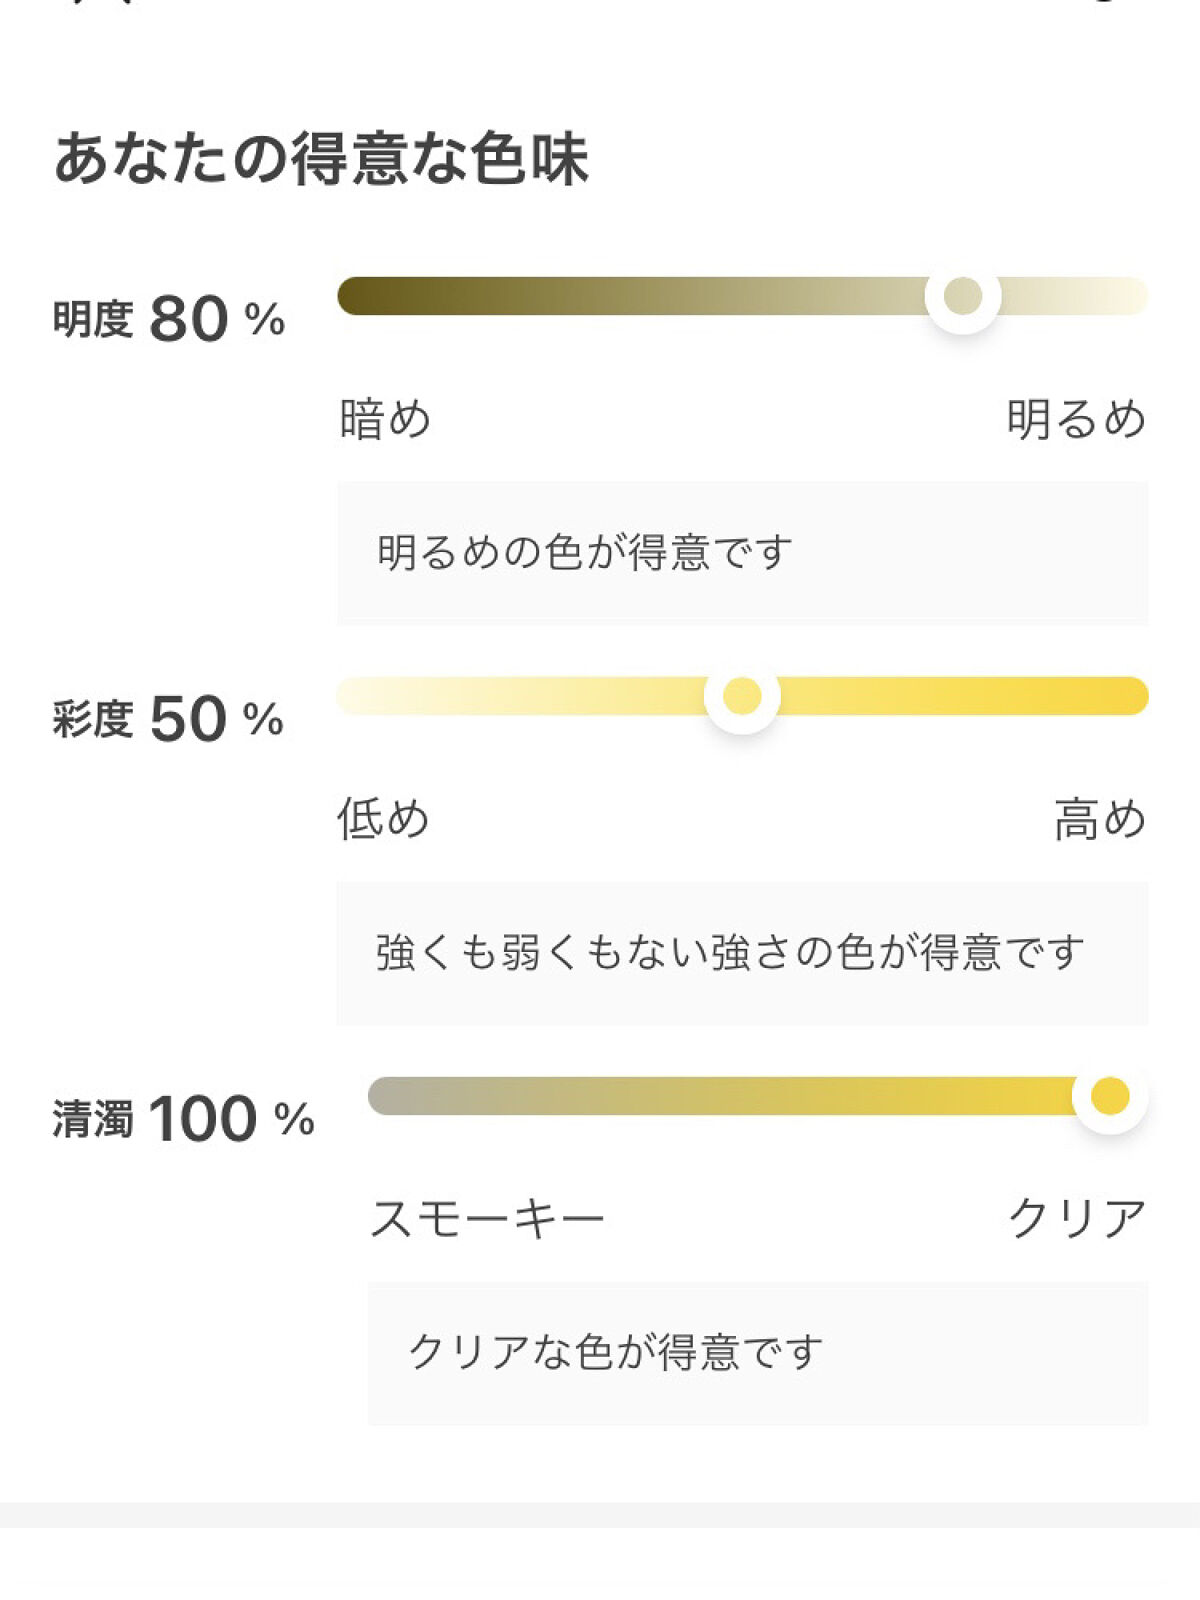
Task: Click the 彩度 saturation slider handle
Action: point(742,696)
